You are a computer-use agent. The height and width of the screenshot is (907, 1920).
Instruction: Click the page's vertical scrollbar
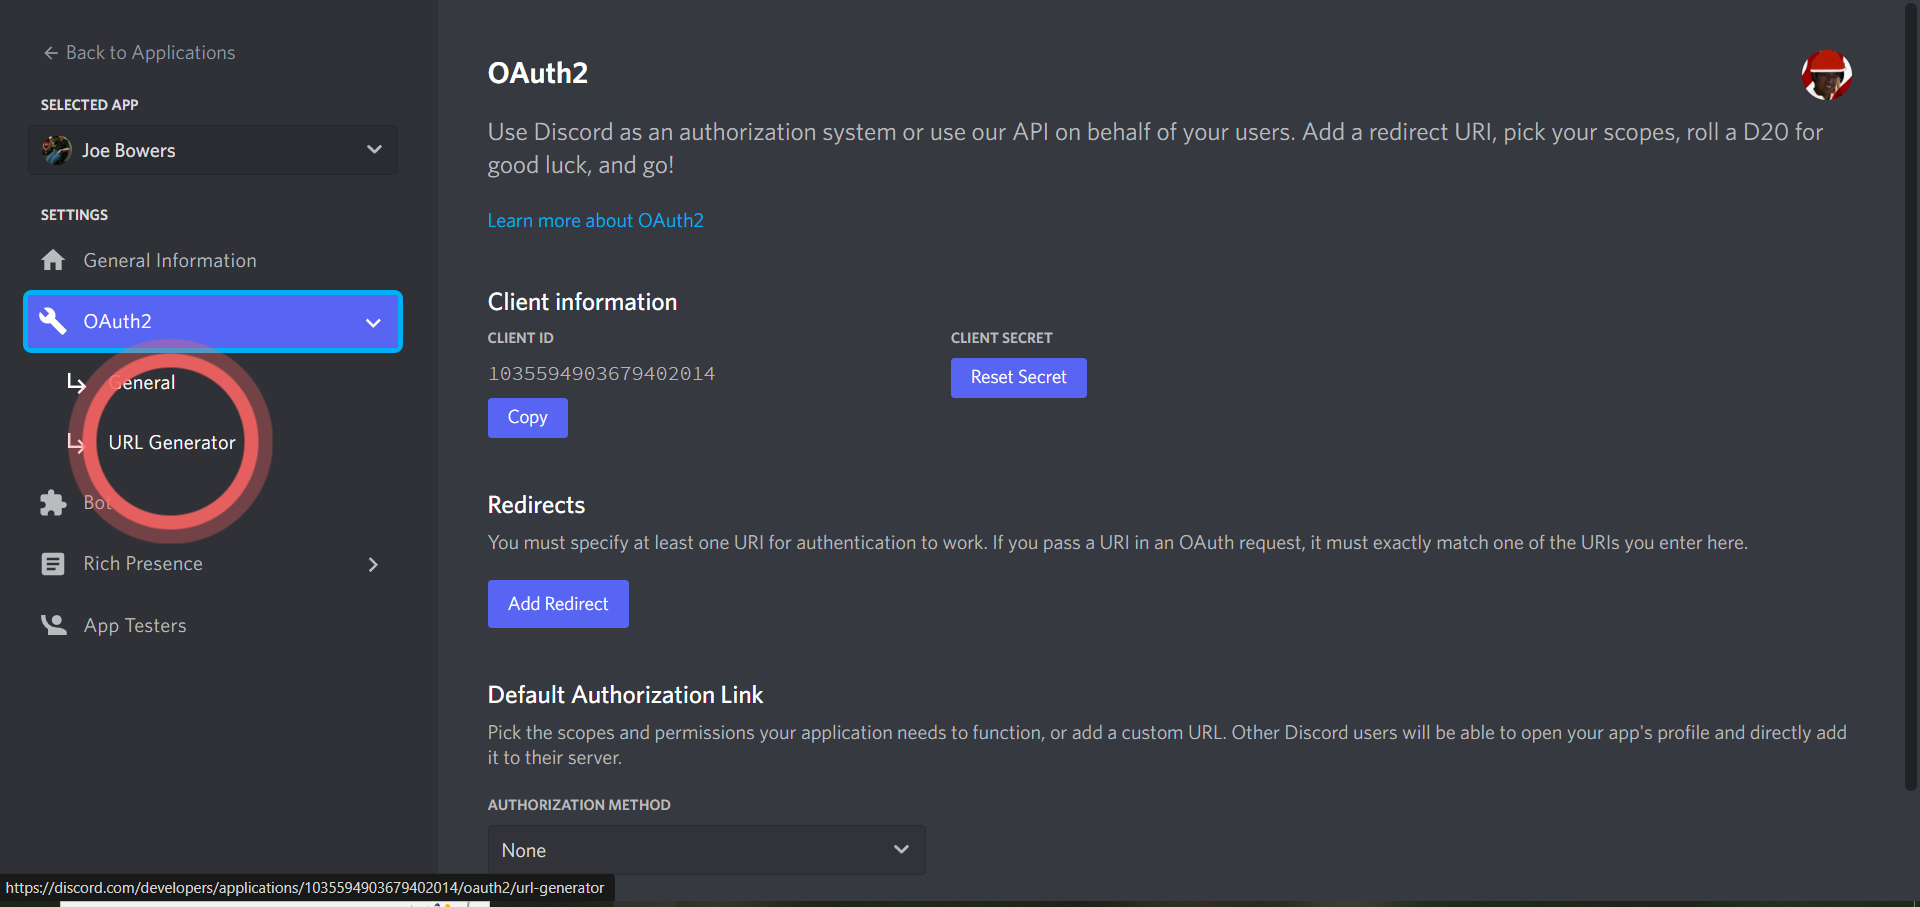click(1910, 400)
